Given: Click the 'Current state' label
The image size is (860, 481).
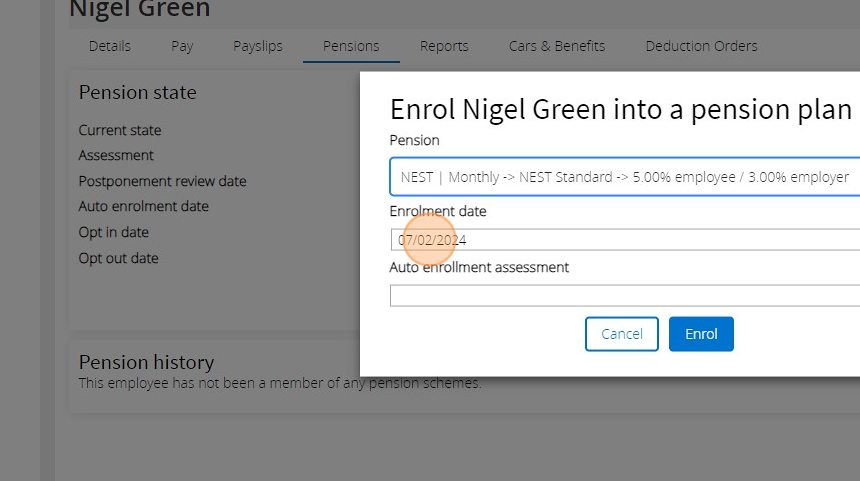Looking at the screenshot, I should tap(120, 130).
